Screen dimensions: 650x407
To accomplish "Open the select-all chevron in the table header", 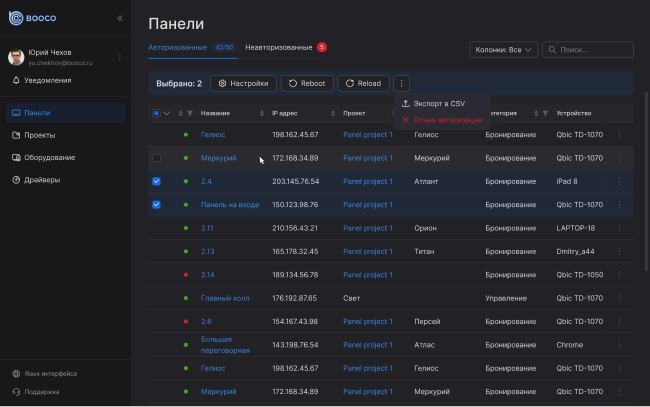I will (x=167, y=113).
